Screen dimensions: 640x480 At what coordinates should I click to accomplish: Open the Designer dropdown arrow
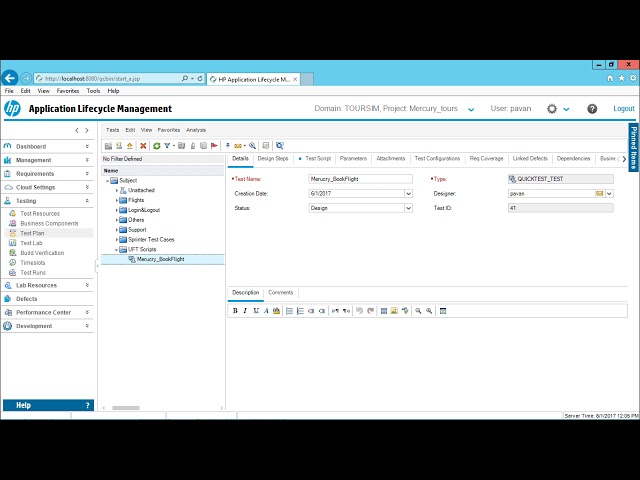[609, 193]
